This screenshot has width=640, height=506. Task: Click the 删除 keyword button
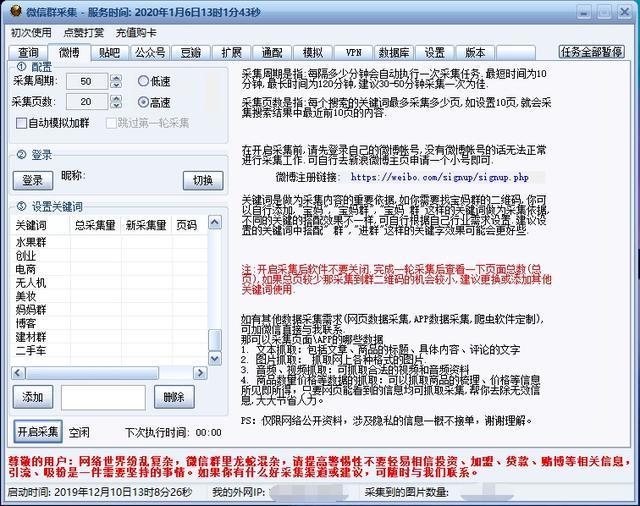point(174,397)
